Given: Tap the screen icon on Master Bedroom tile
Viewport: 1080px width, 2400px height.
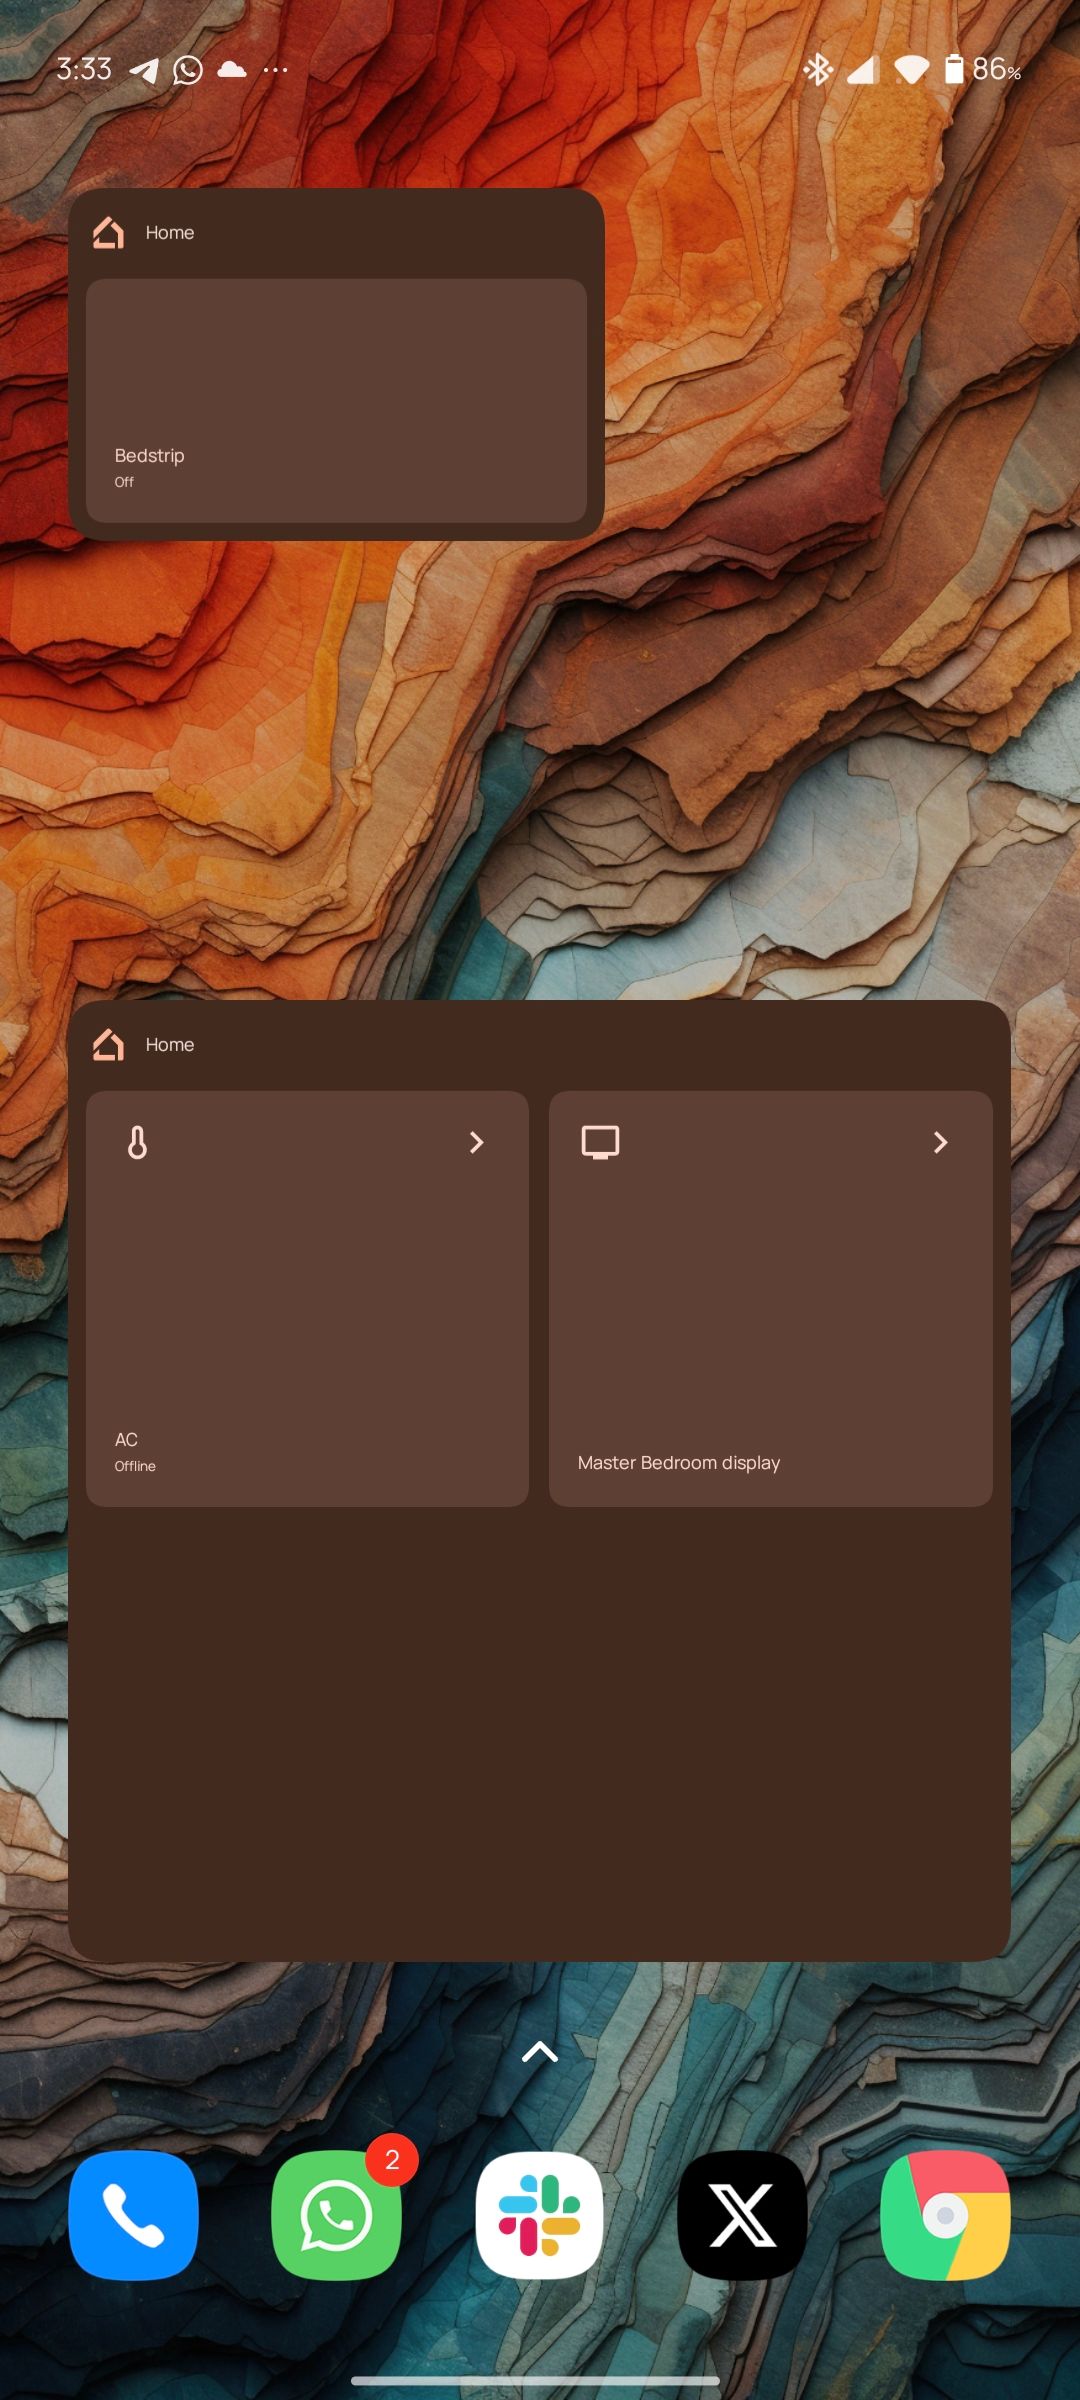Looking at the screenshot, I should click(x=600, y=1142).
